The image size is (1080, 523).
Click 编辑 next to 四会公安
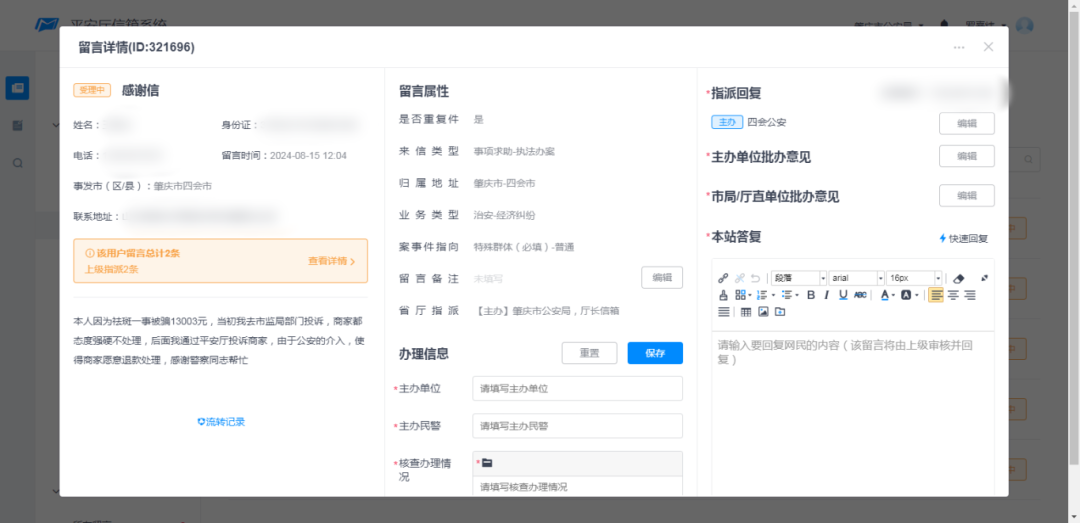click(966, 123)
